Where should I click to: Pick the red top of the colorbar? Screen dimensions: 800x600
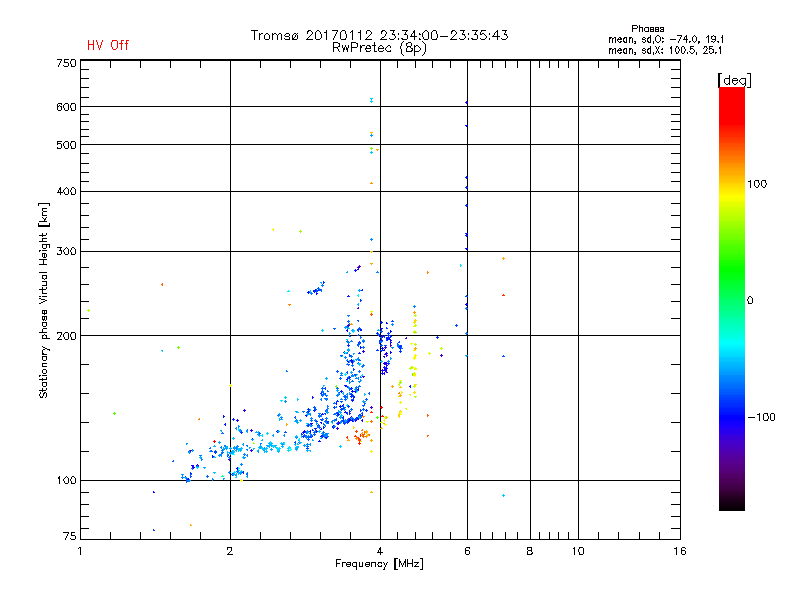click(731, 93)
